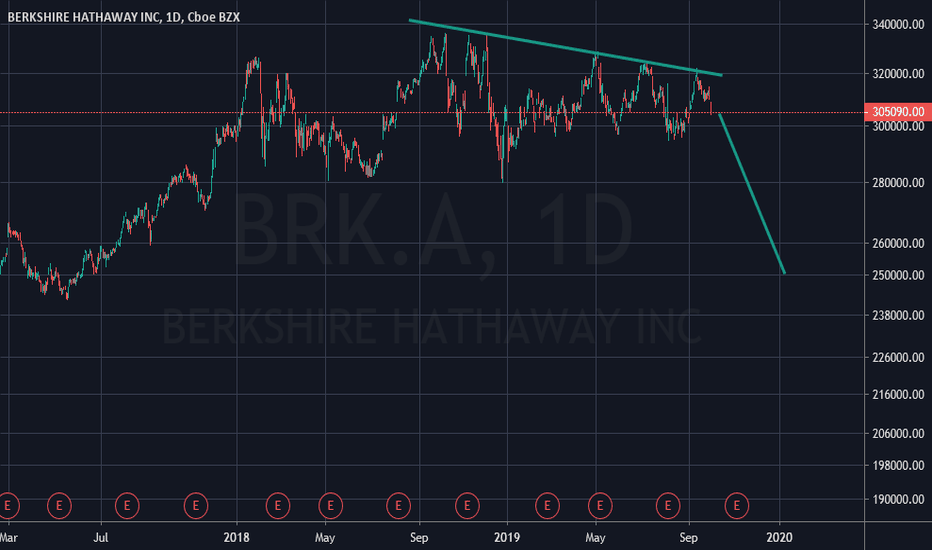Screen dimensions: 932x550
Task: Select the earnings marker just before 2018 label
Action: [x=196, y=506]
